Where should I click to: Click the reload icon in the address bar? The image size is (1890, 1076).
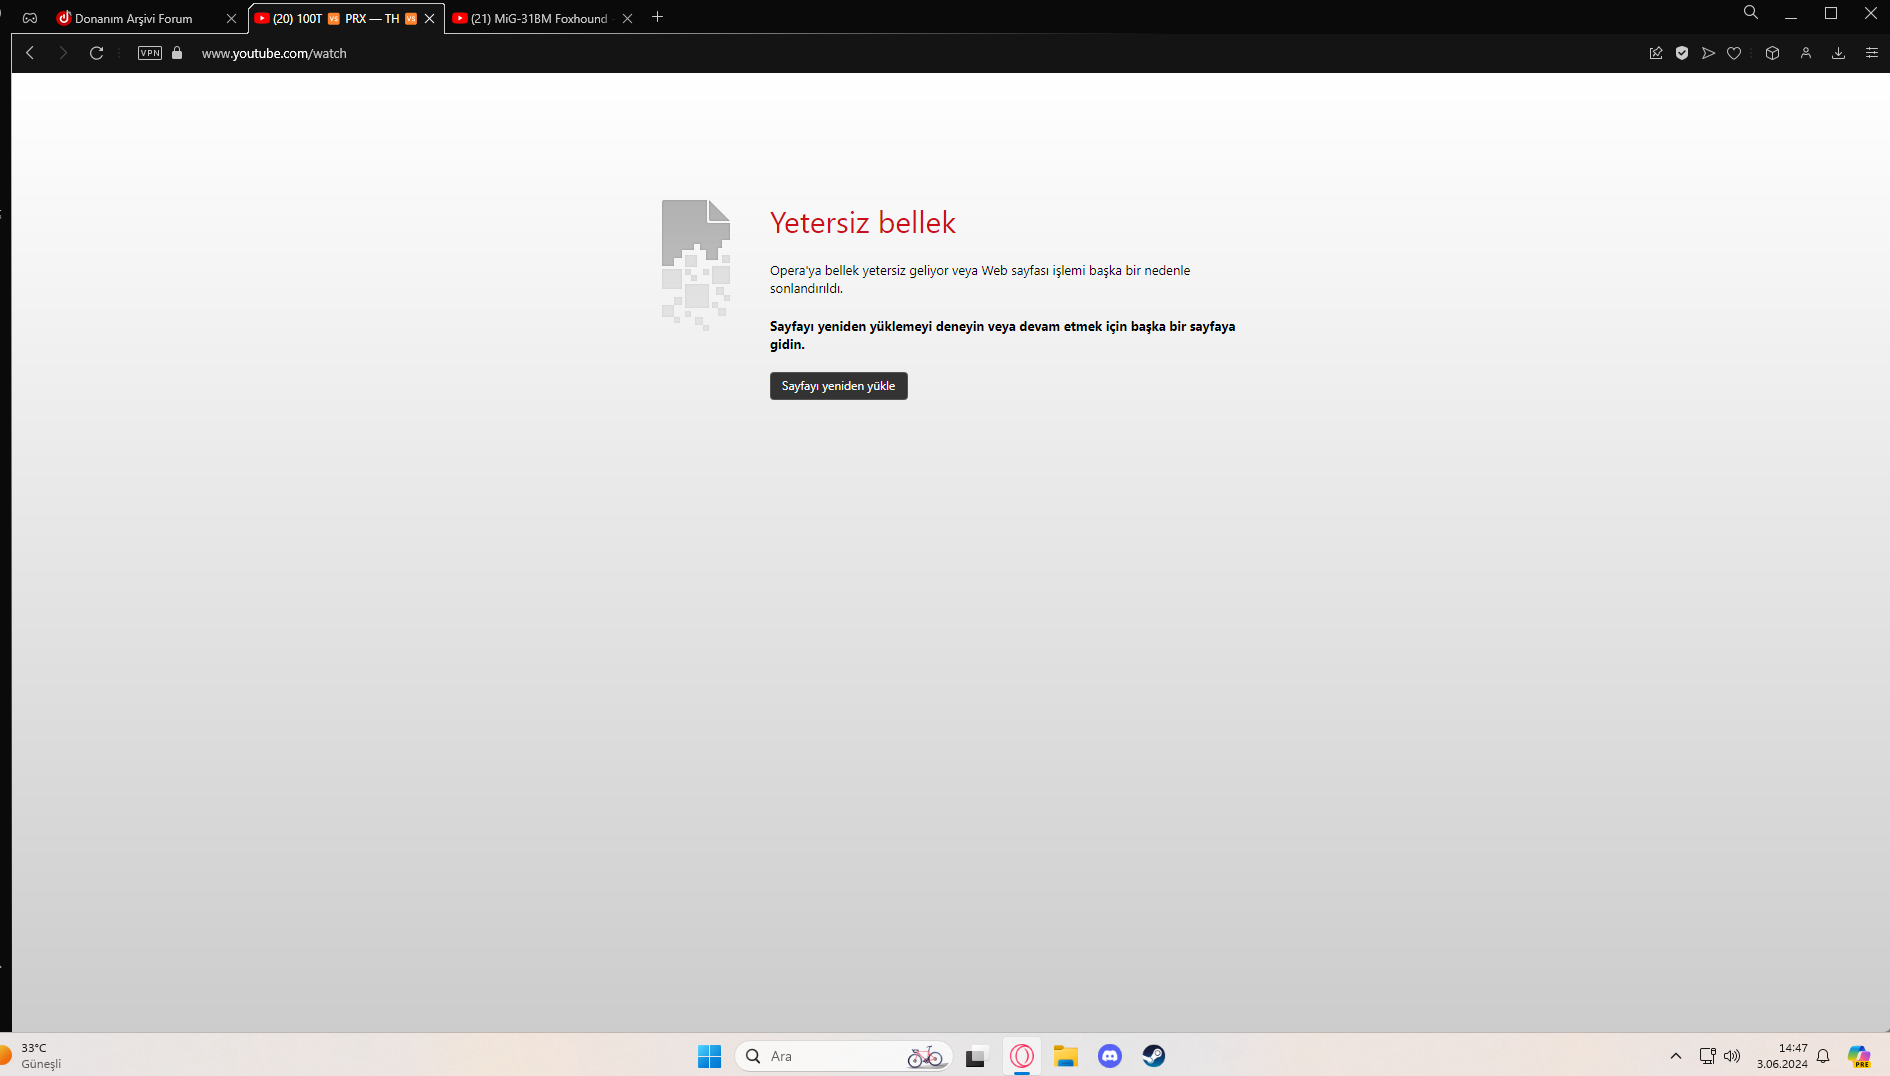[x=96, y=53]
